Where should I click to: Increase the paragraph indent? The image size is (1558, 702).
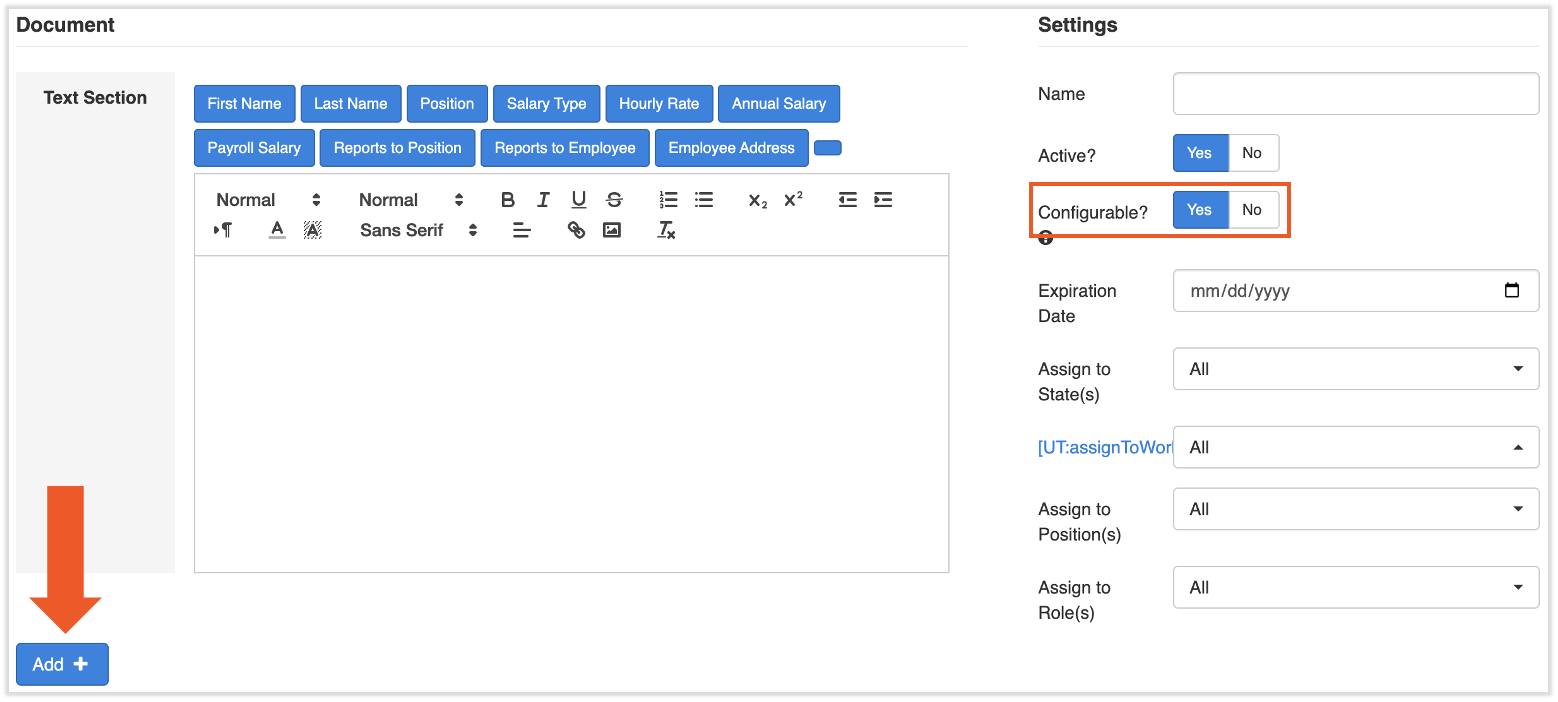883,200
